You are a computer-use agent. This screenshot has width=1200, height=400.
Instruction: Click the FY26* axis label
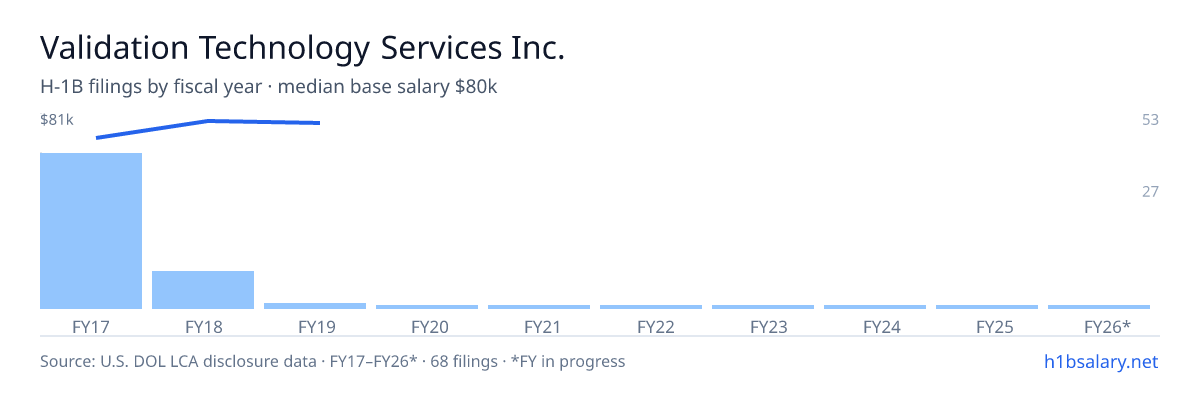click(x=1107, y=327)
